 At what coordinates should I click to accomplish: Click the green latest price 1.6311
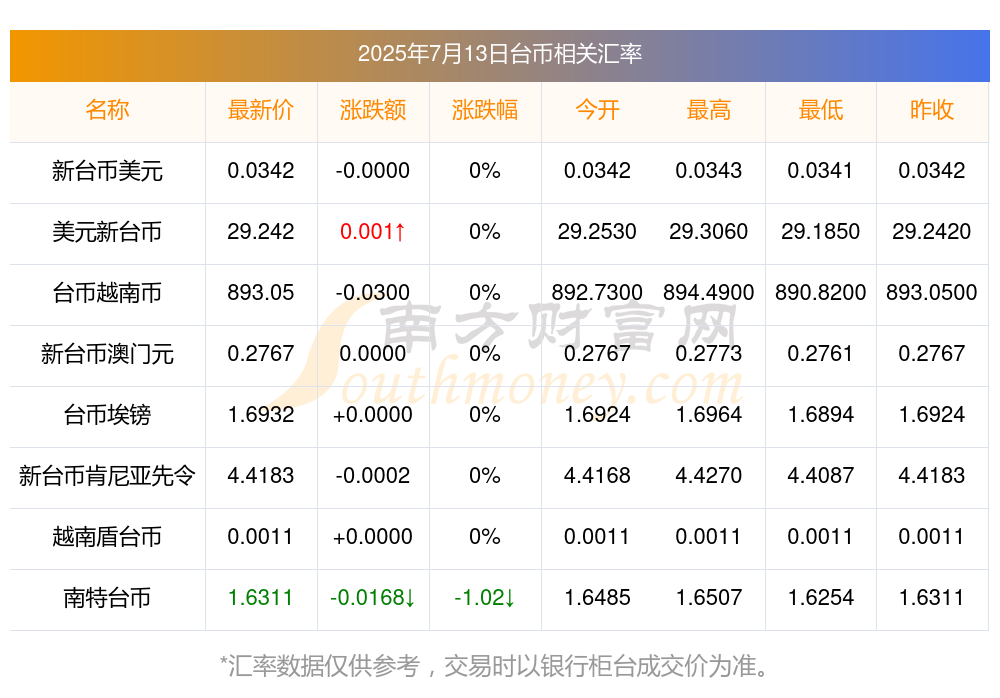click(260, 598)
